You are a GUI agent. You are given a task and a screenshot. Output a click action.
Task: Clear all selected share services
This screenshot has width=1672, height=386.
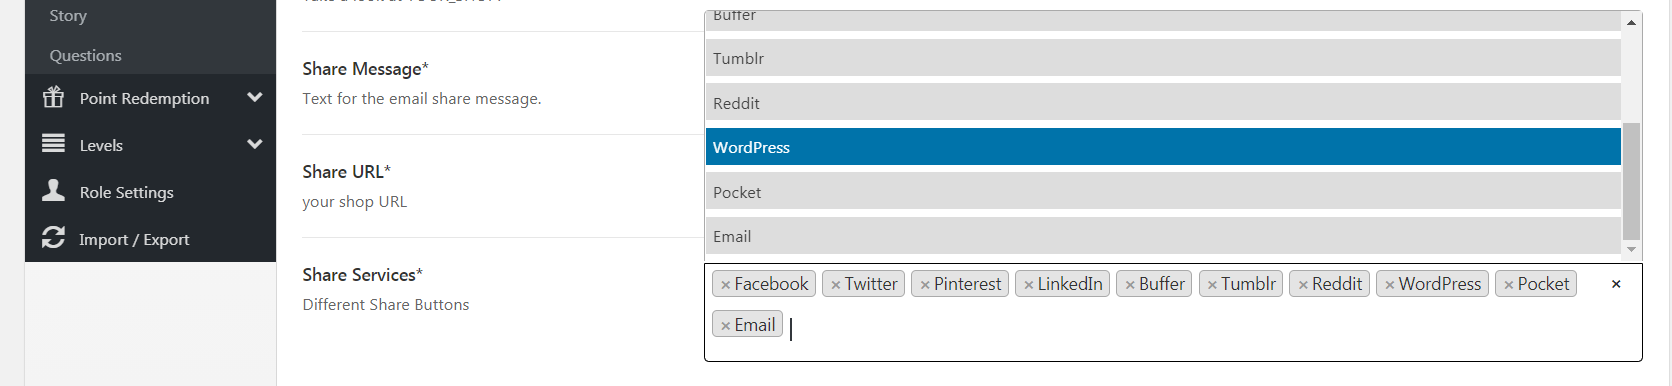[1616, 284]
